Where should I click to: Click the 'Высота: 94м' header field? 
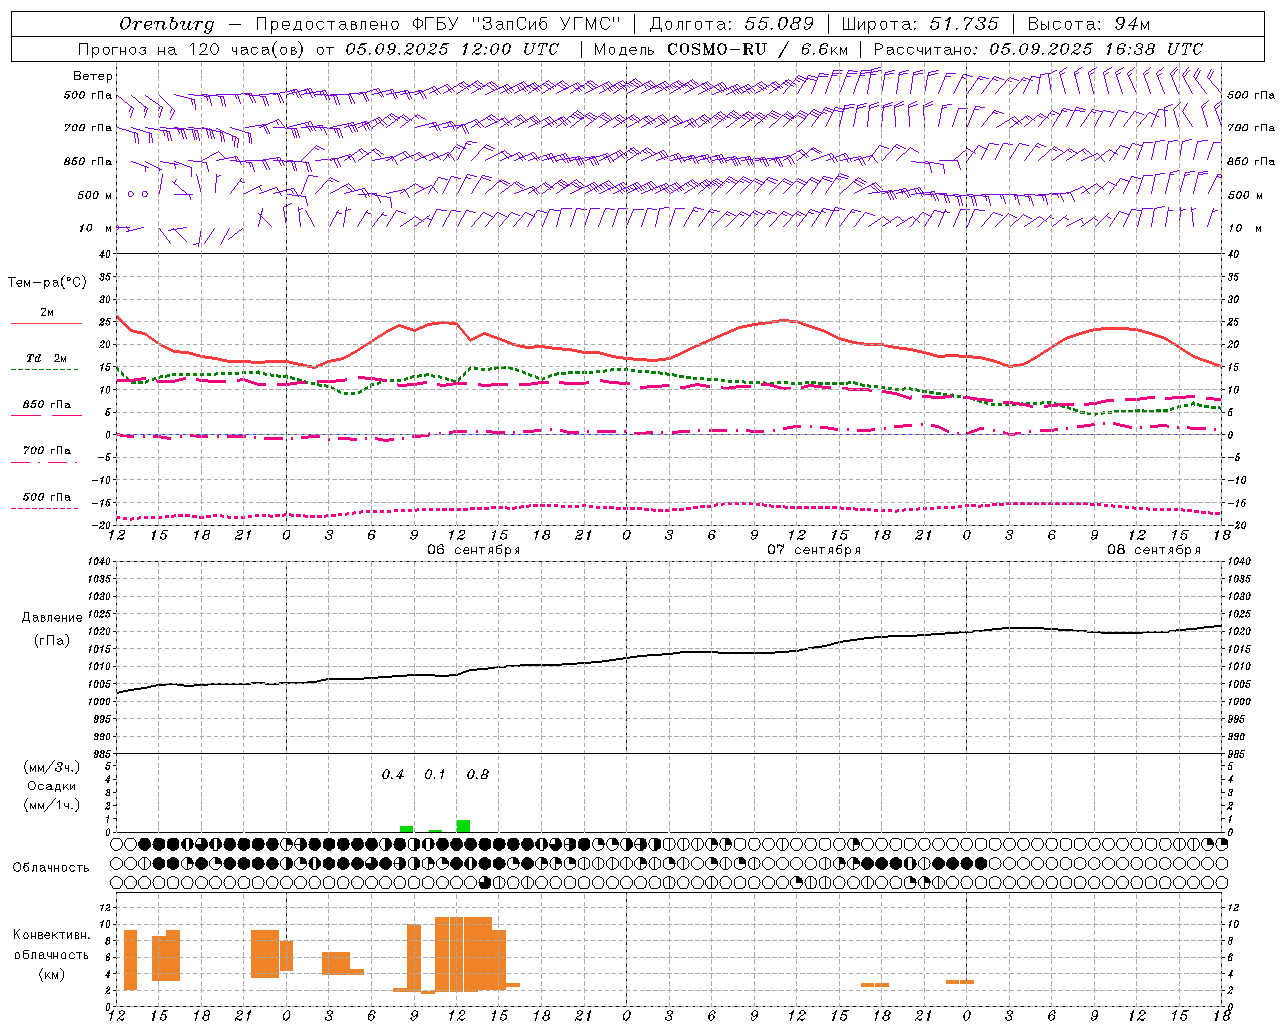tap(1089, 24)
